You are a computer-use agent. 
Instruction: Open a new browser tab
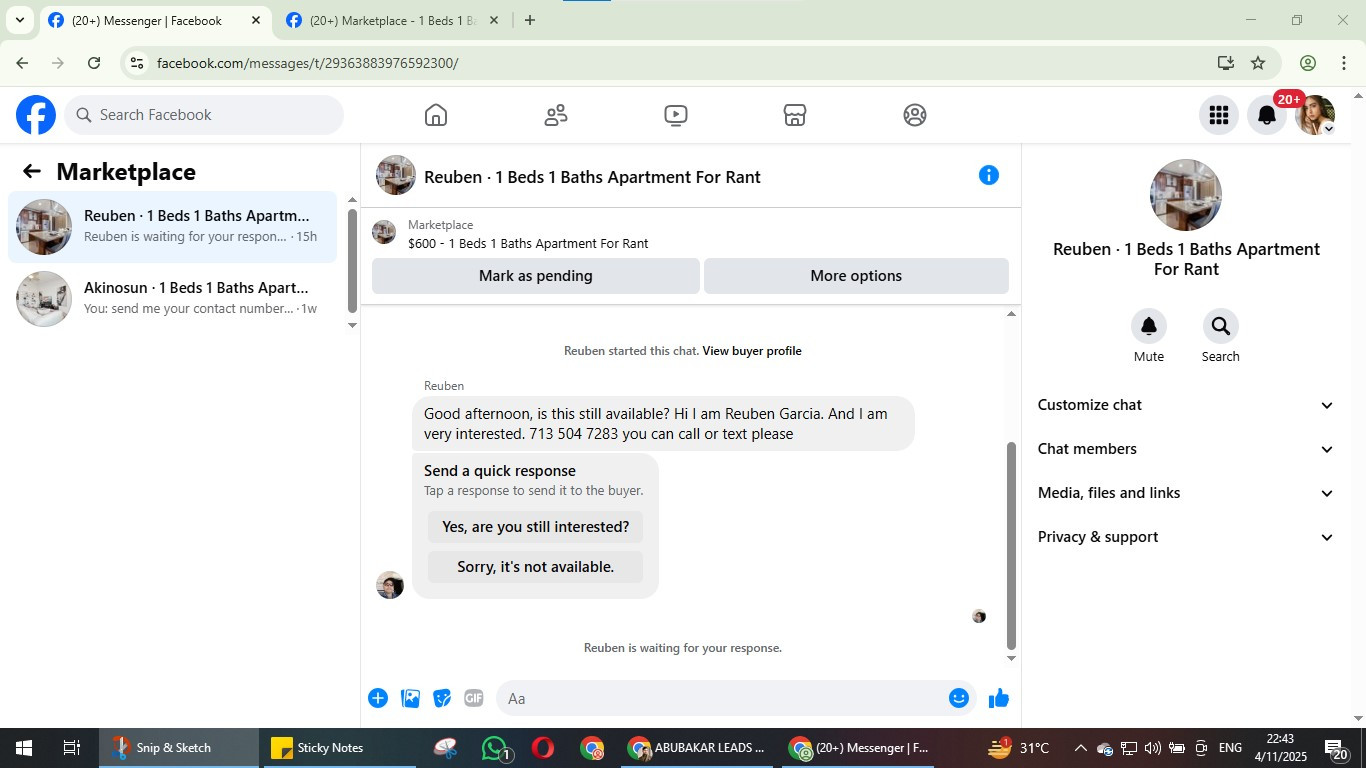pos(530,20)
